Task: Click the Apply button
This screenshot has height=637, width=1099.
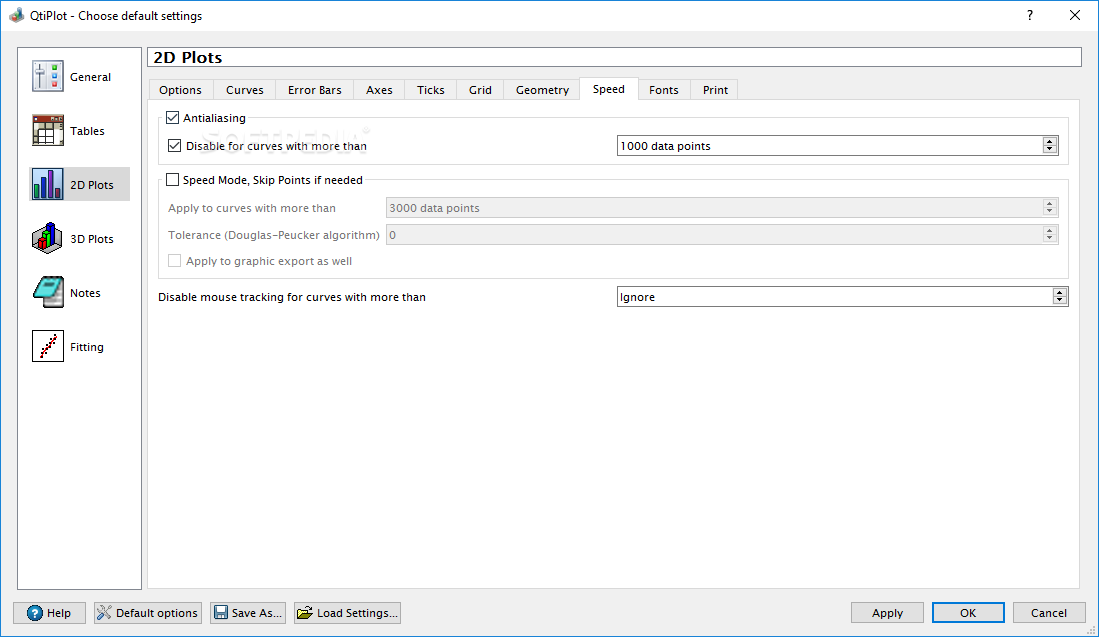Action: click(887, 612)
